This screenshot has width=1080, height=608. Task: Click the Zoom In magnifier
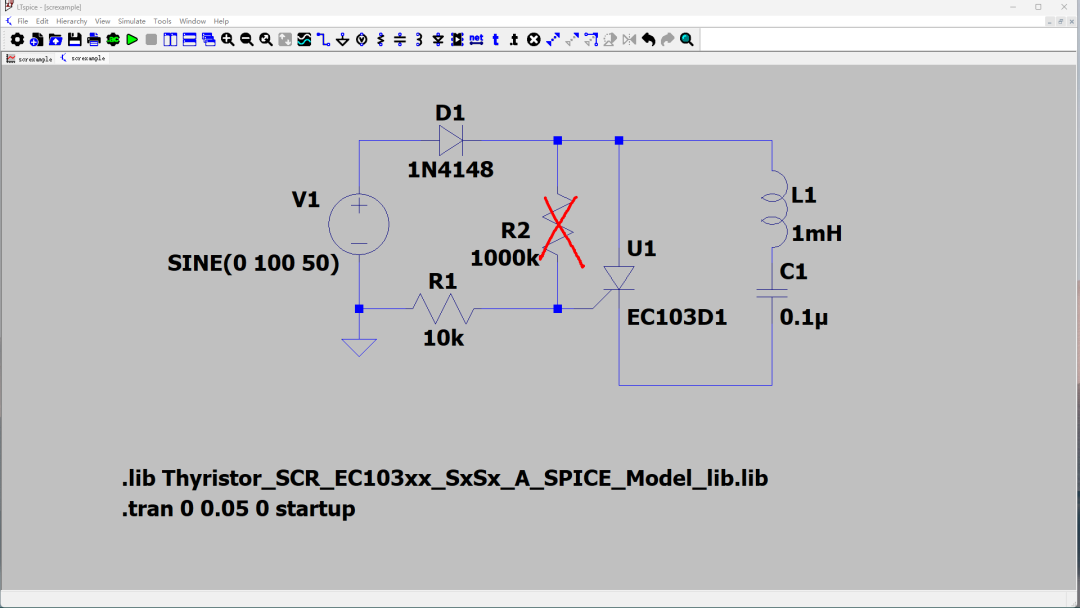coord(228,40)
